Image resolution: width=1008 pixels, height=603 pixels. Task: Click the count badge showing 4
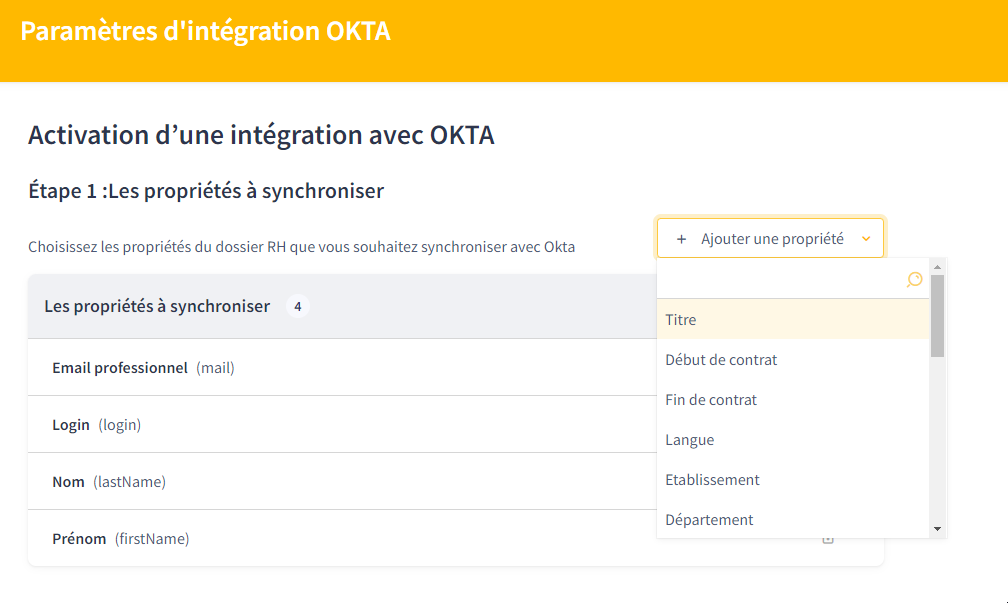coord(298,307)
